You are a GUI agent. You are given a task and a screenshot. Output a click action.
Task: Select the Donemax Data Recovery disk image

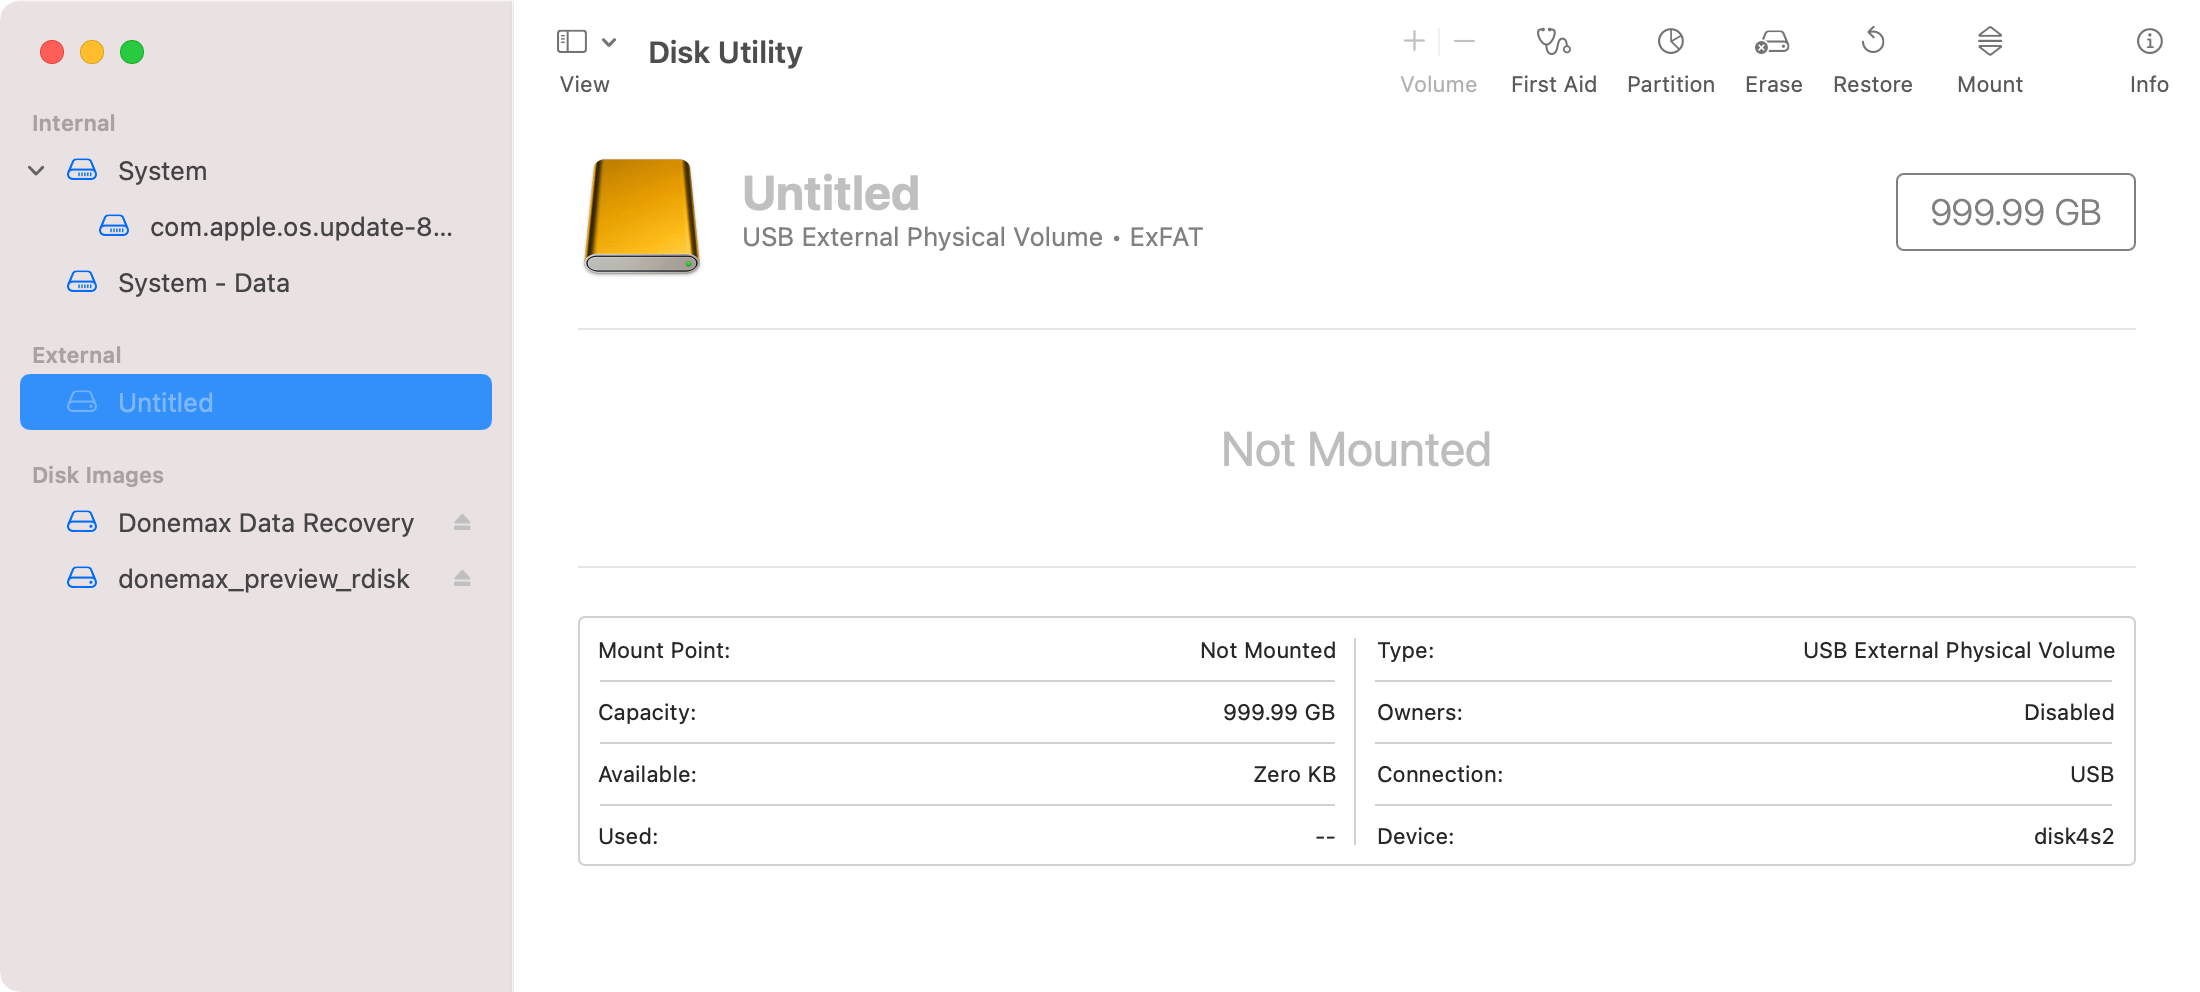(x=266, y=522)
